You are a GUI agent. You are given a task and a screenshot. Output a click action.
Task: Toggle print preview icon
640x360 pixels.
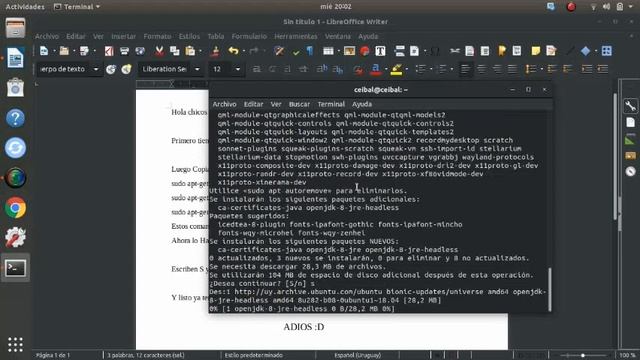click(140, 51)
